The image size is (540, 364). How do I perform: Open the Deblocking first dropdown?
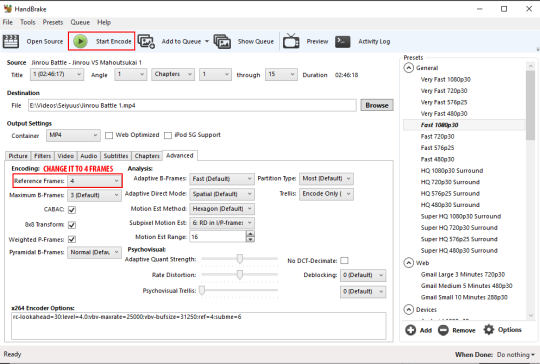[363, 275]
